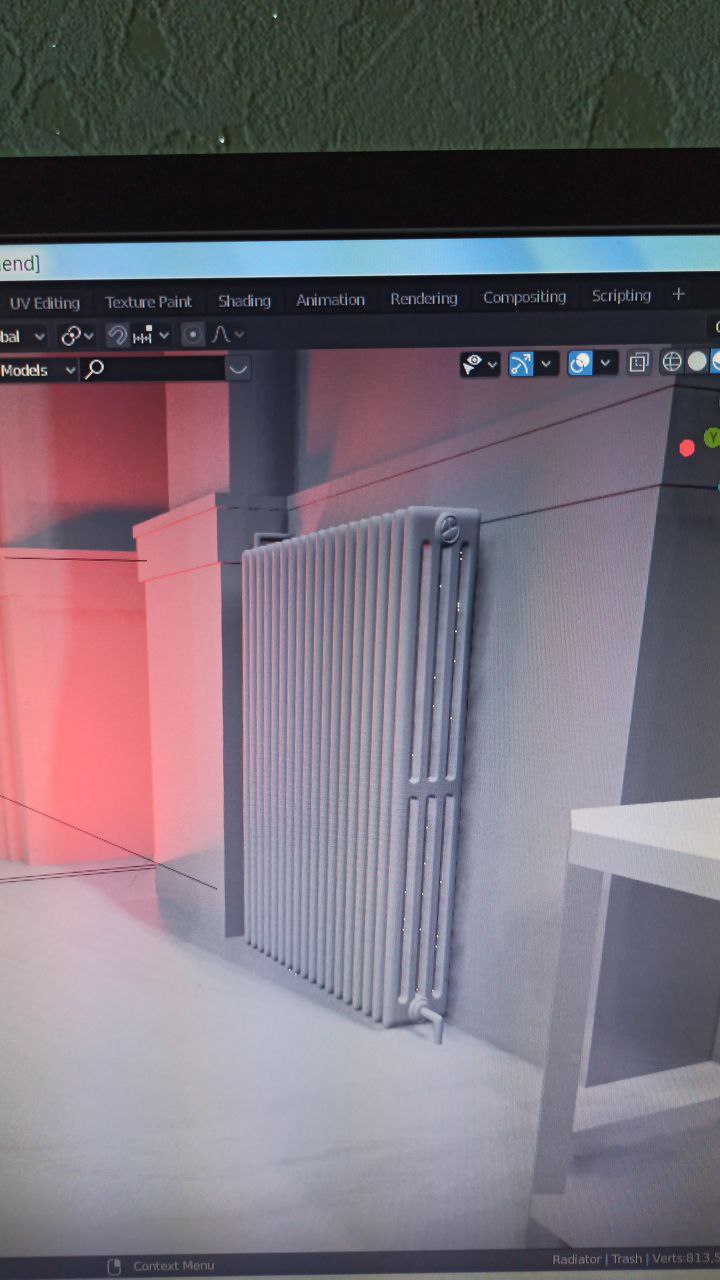This screenshot has height=1280, width=720.
Task: Open the pivot point dropdown
Action: [77, 336]
